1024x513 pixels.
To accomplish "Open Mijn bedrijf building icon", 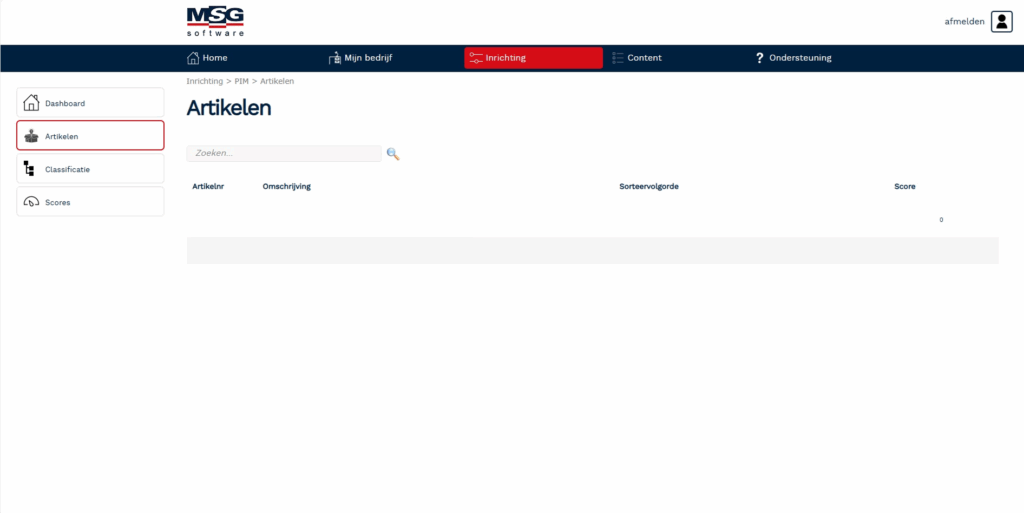I will coord(335,58).
